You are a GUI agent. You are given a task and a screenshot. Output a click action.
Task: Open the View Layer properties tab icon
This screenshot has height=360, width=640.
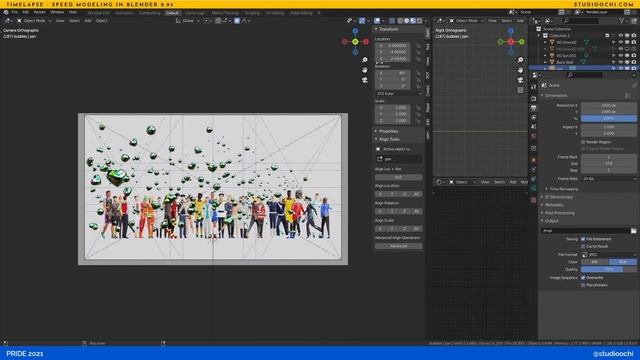coord(533,118)
